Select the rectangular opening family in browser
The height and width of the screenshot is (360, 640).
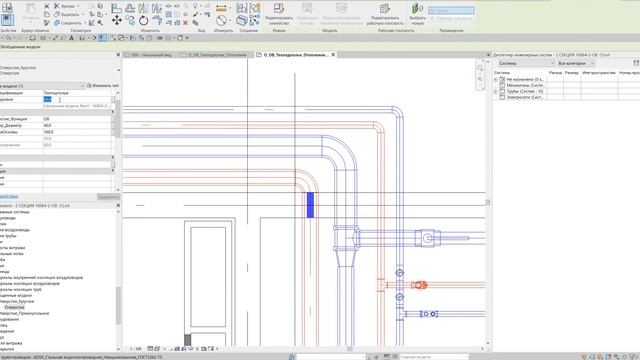[24, 313]
